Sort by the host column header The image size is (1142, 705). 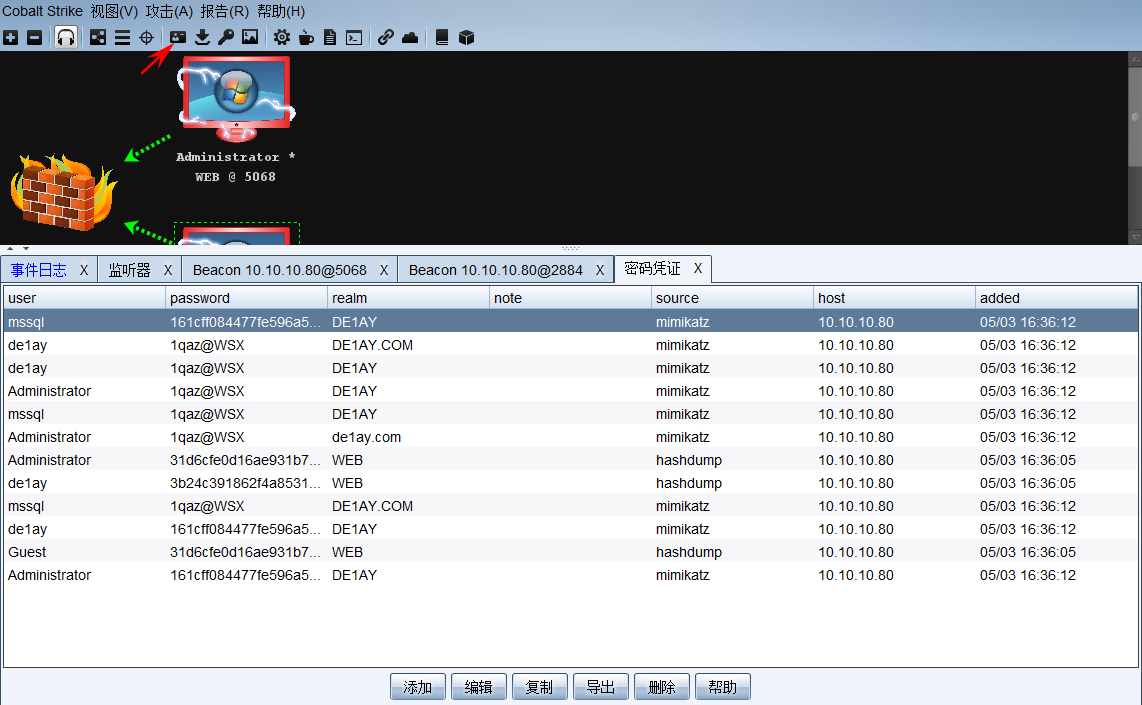coord(894,298)
